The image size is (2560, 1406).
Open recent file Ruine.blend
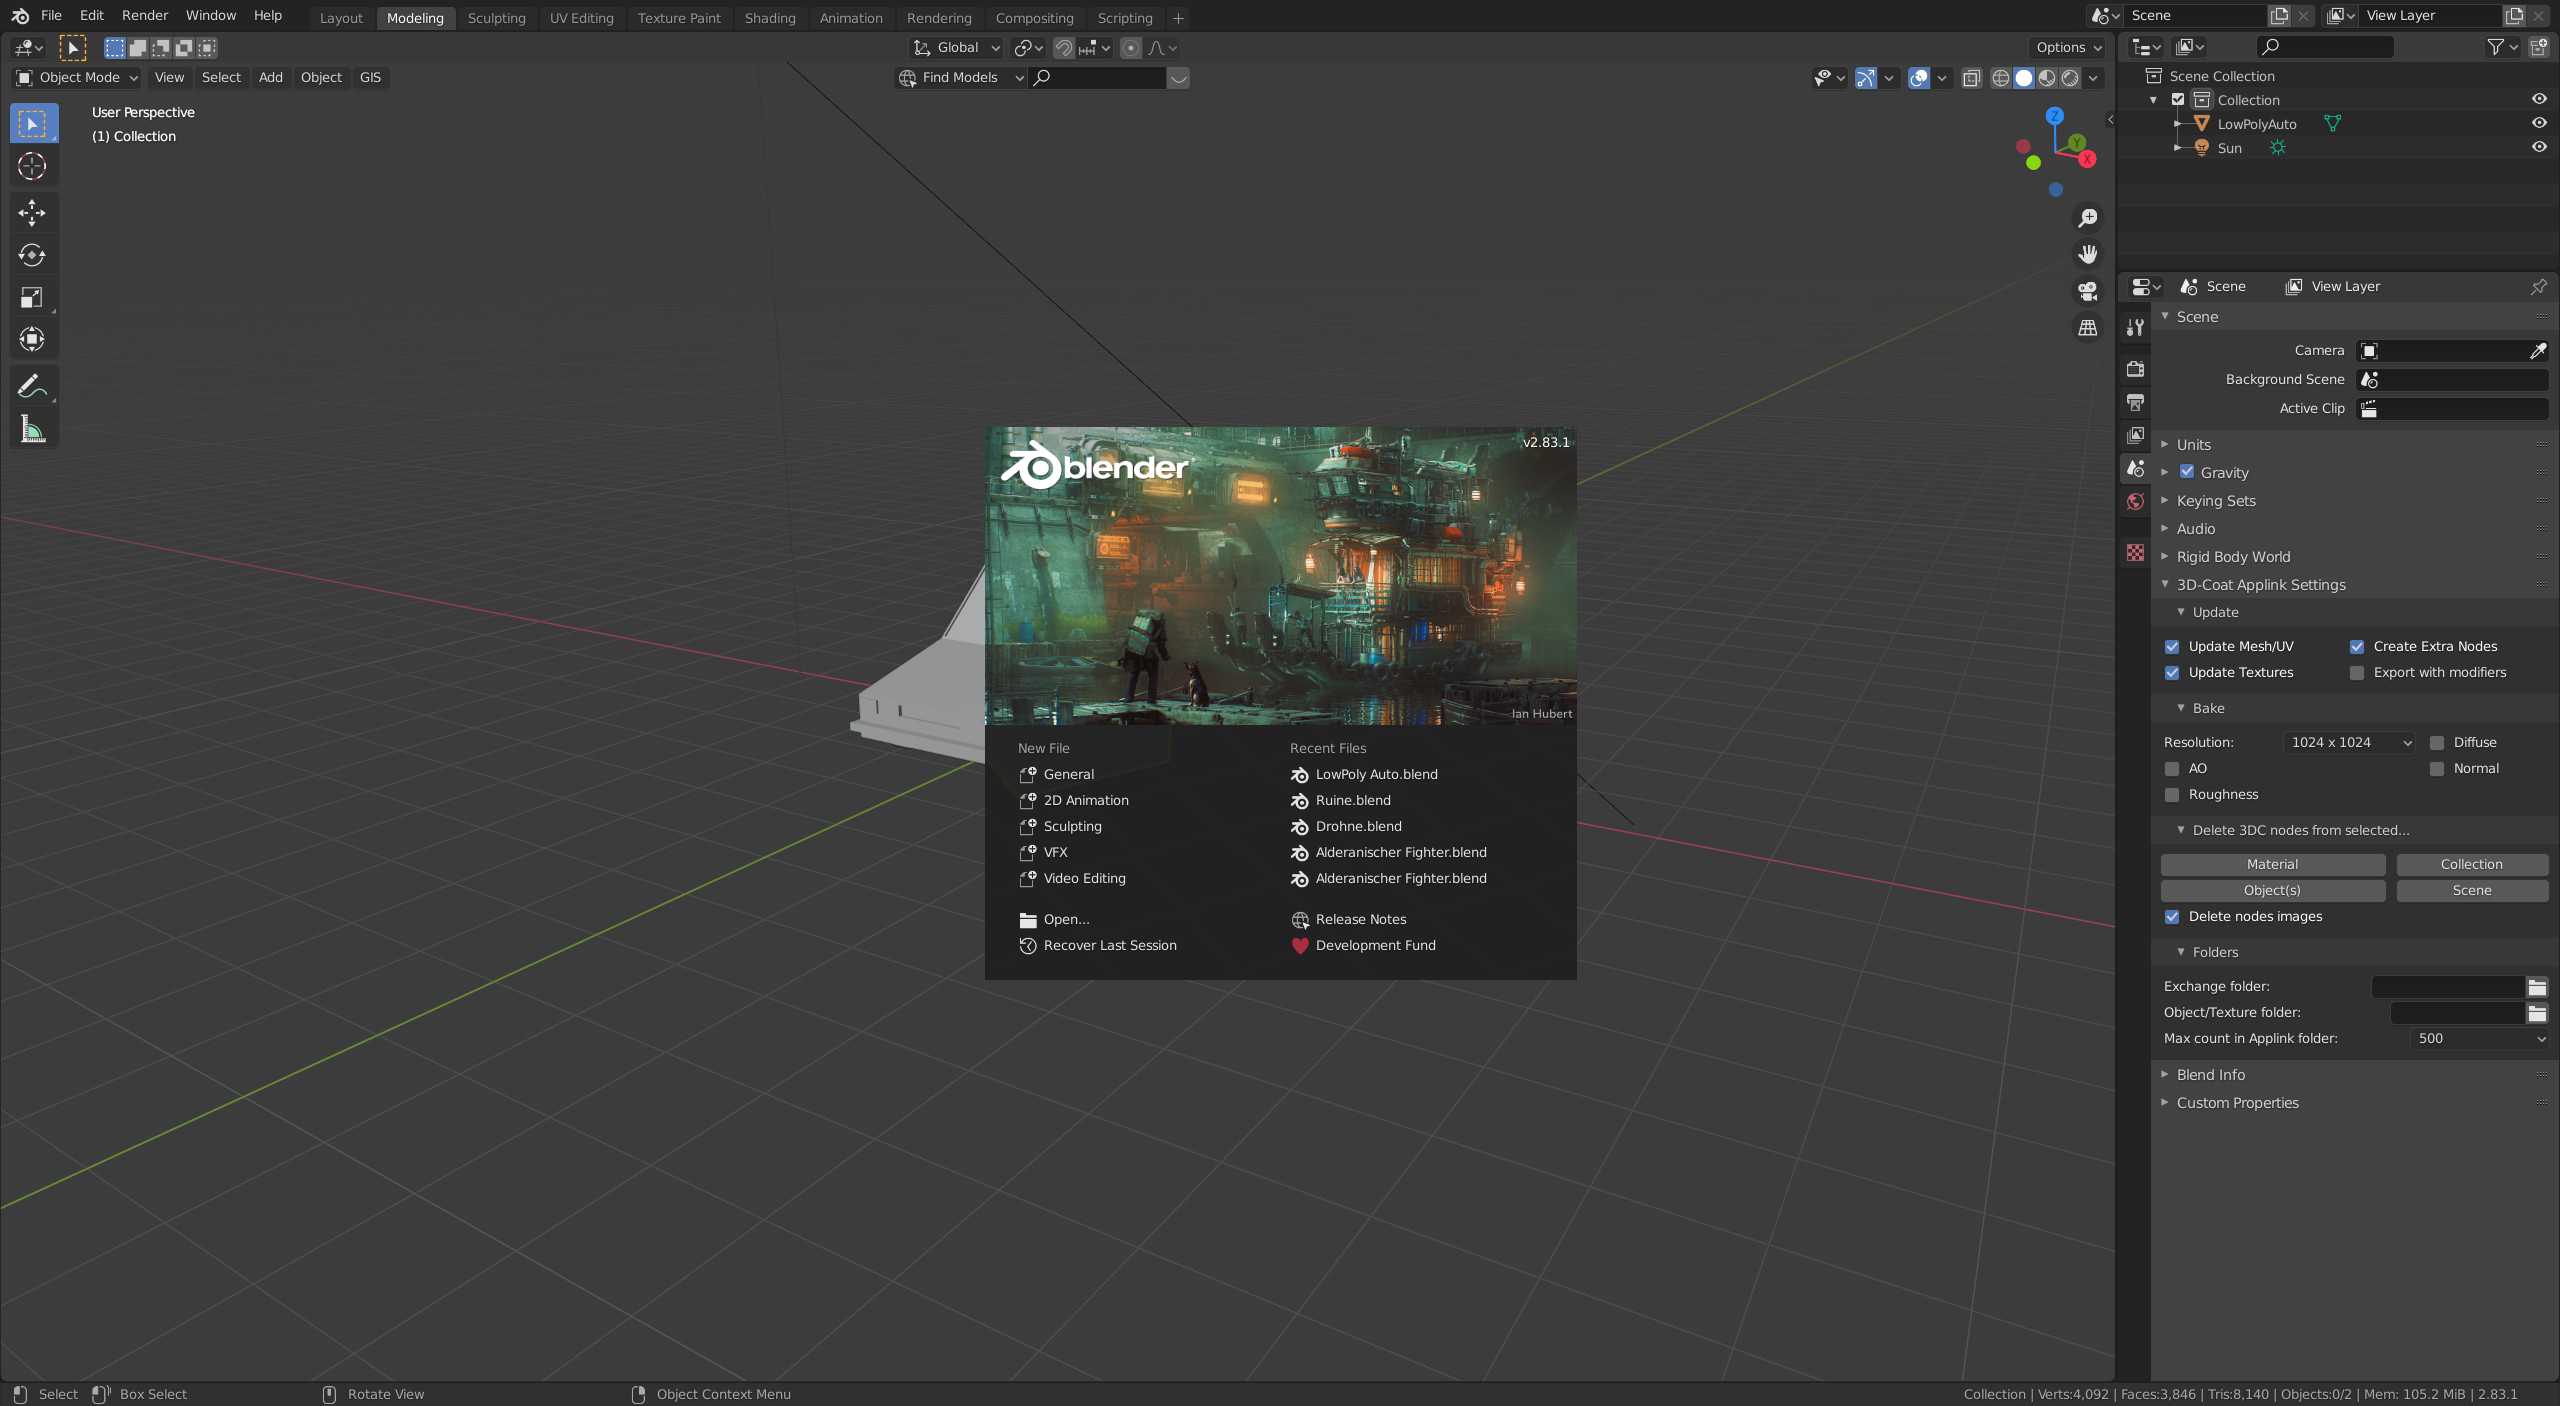click(x=1352, y=800)
